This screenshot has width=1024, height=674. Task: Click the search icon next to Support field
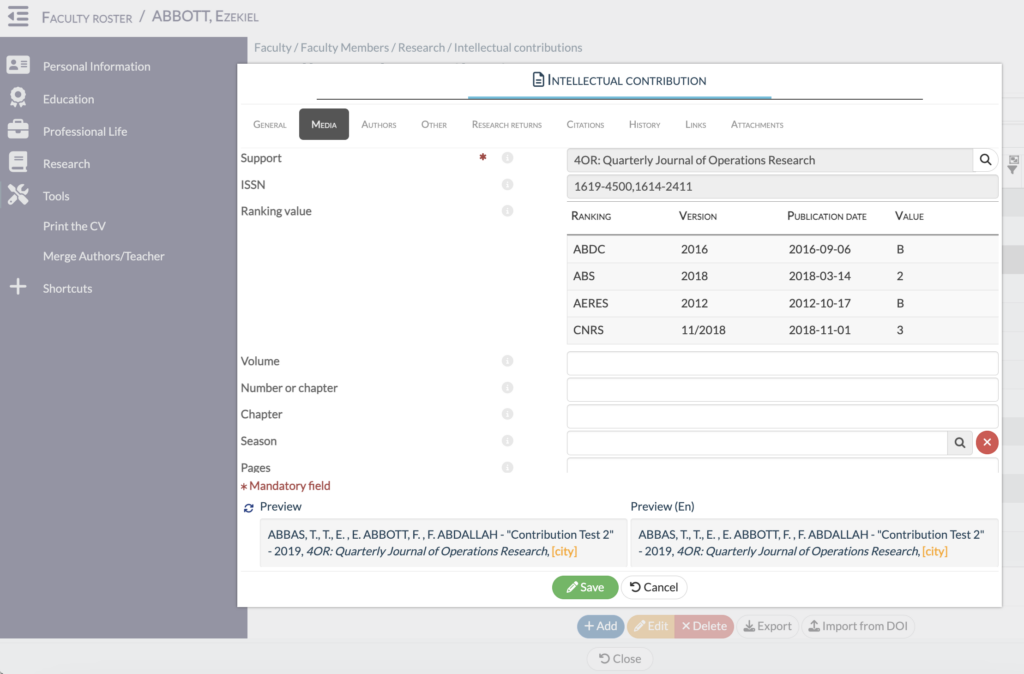coord(985,160)
